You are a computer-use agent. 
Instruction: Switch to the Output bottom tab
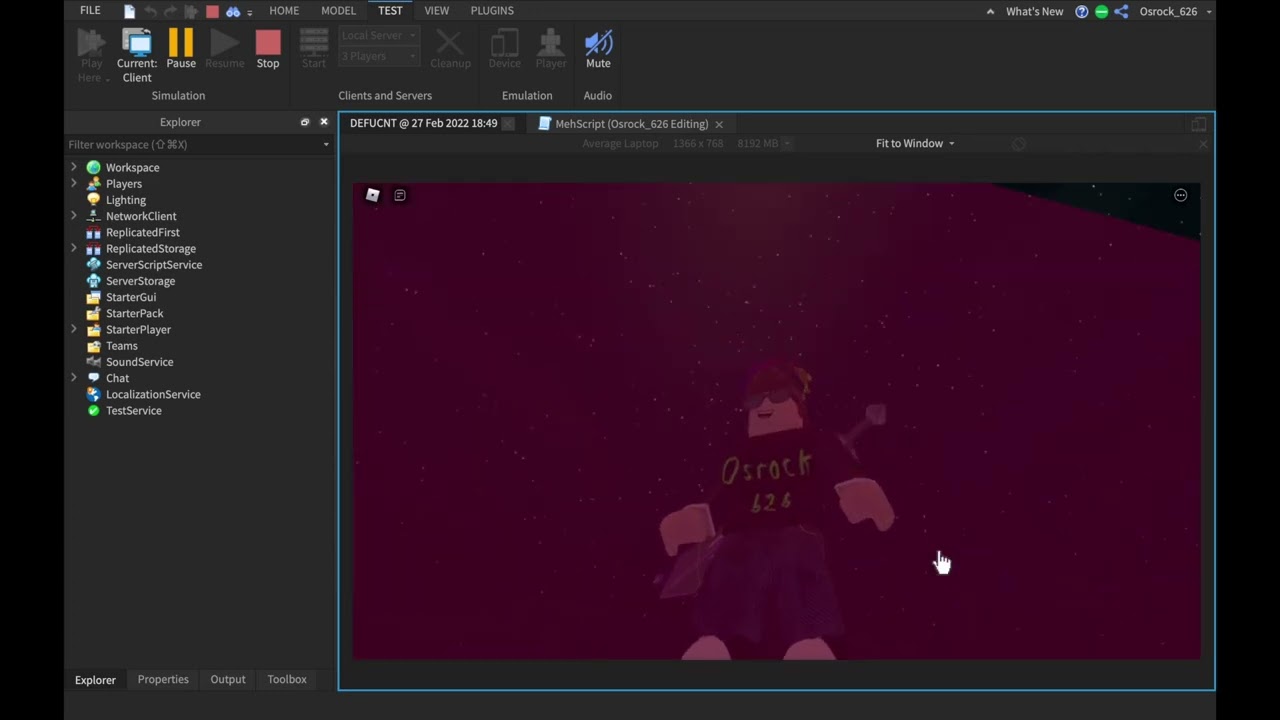[x=228, y=679]
